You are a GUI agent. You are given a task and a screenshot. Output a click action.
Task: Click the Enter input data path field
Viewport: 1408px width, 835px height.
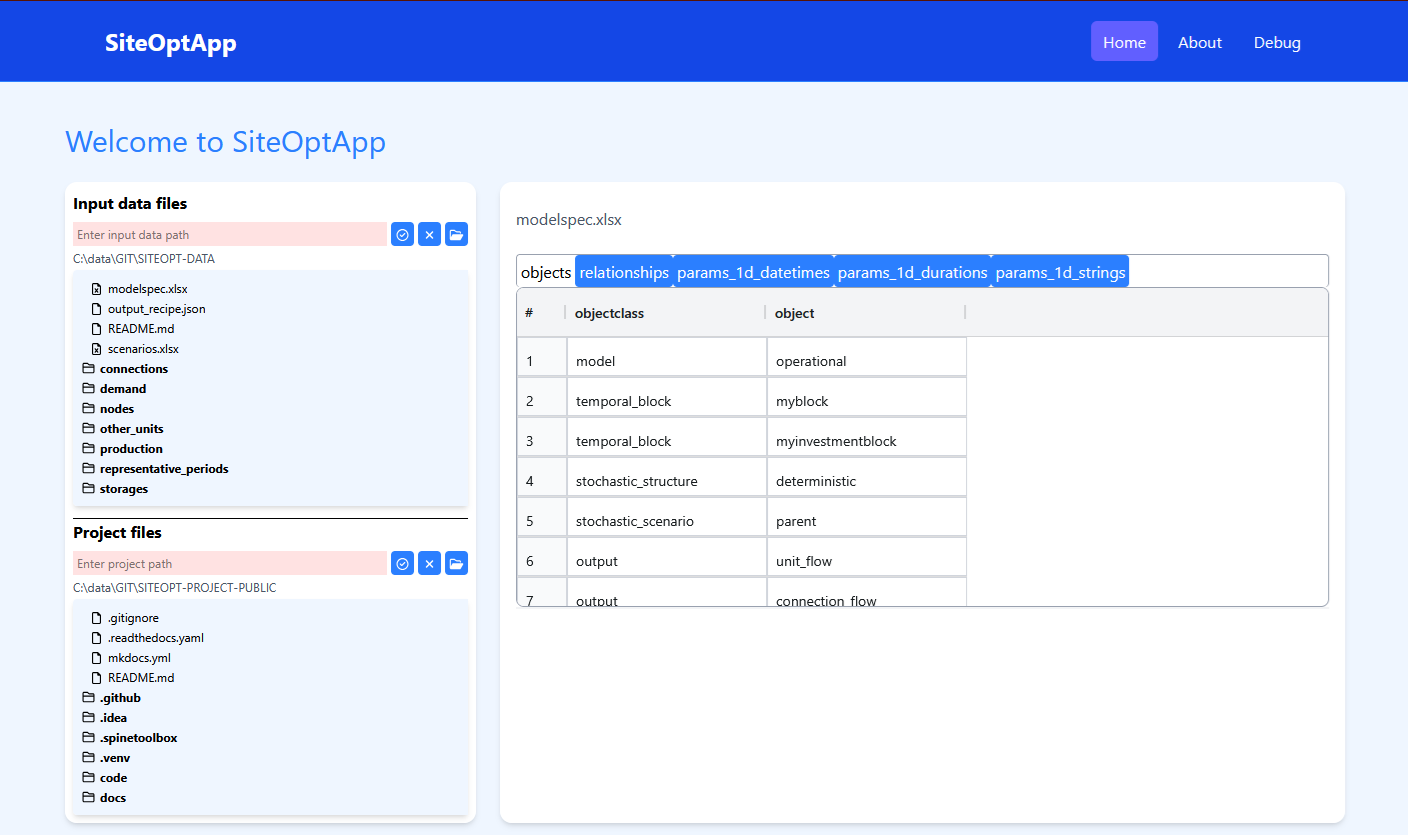229,234
